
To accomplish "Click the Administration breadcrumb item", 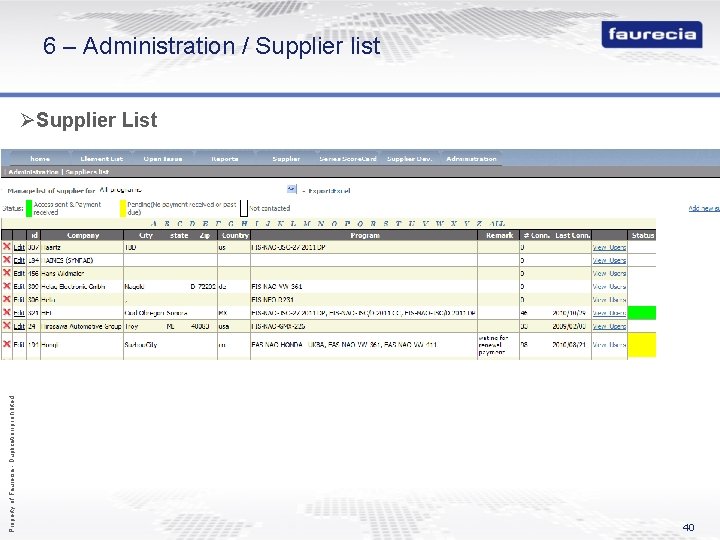I will [34, 172].
